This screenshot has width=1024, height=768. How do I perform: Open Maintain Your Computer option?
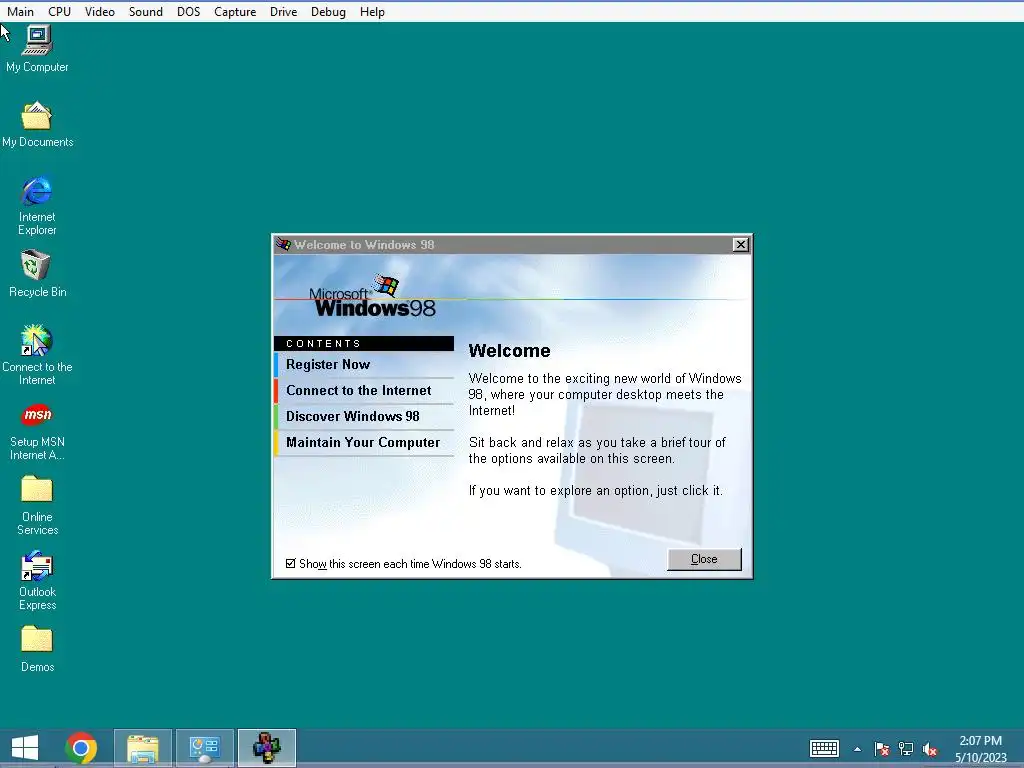point(364,443)
